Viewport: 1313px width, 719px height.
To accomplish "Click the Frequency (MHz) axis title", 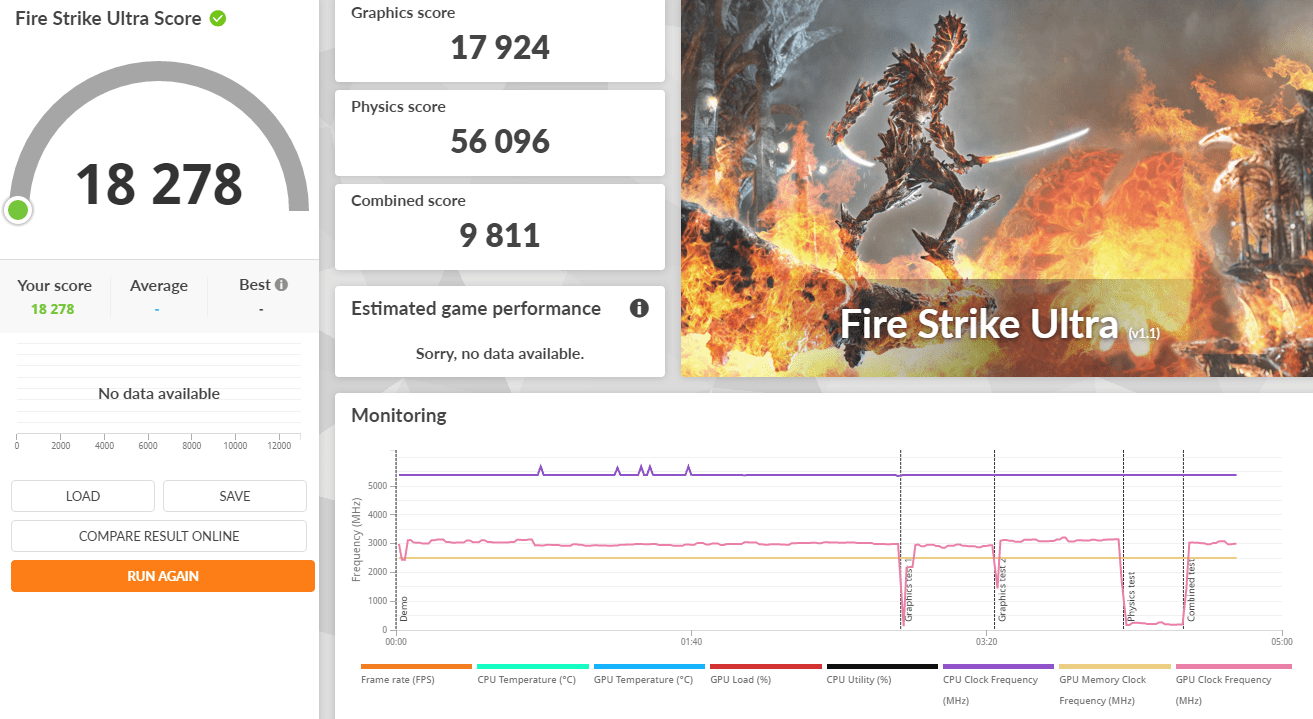I will 356,539.
